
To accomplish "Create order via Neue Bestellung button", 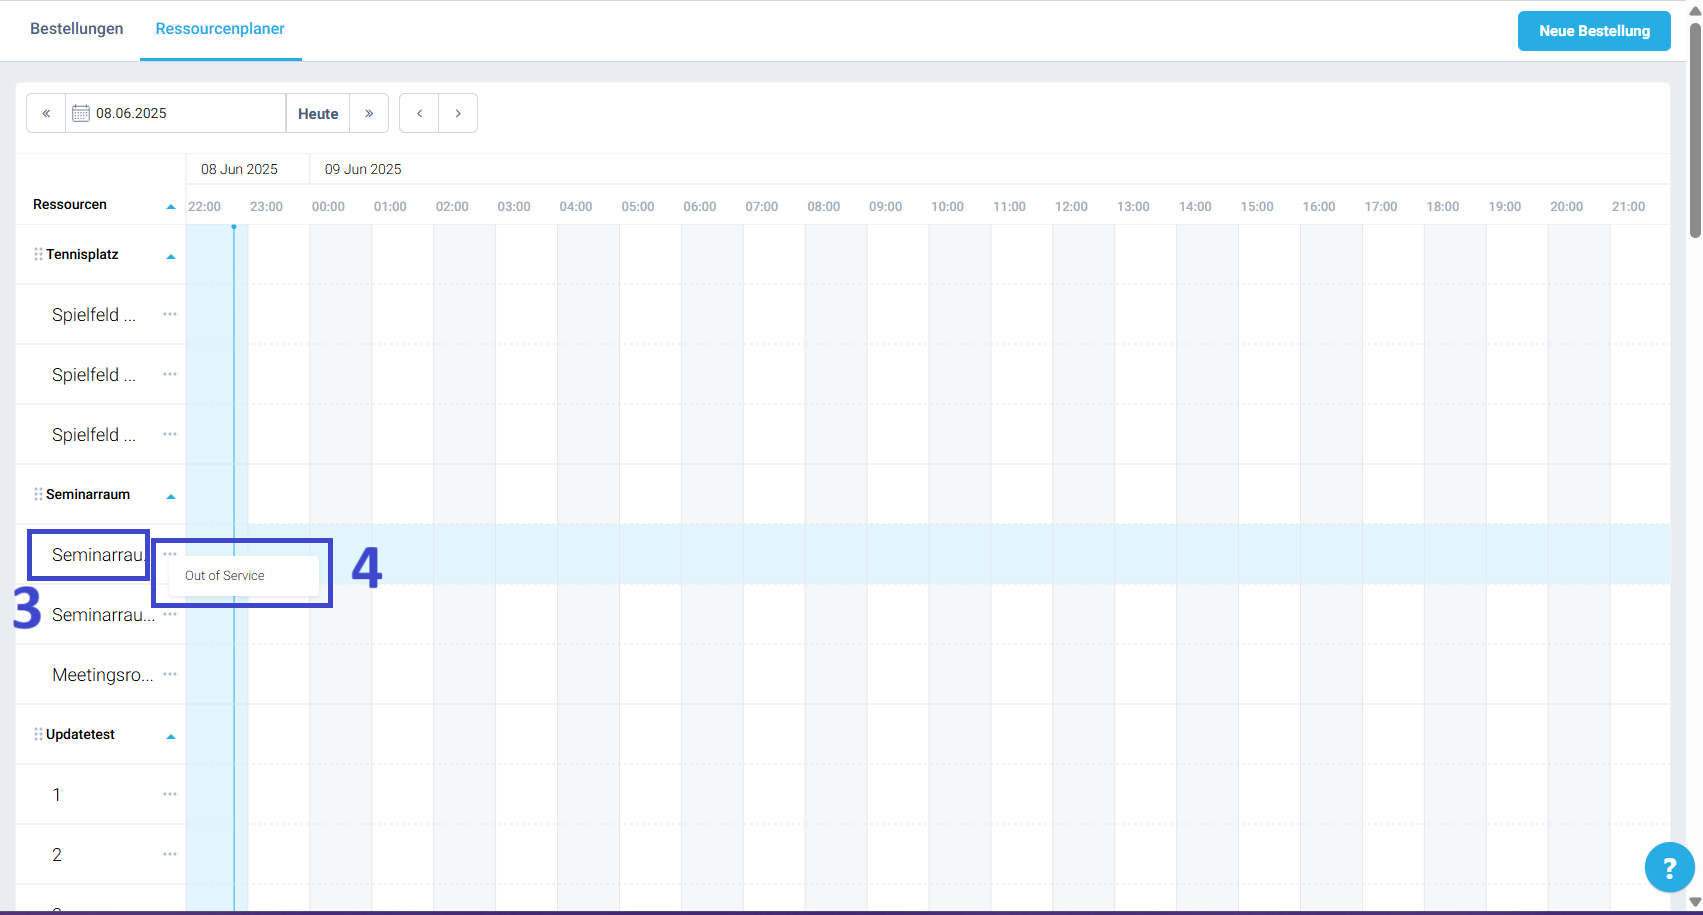I will (x=1594, y=31).
